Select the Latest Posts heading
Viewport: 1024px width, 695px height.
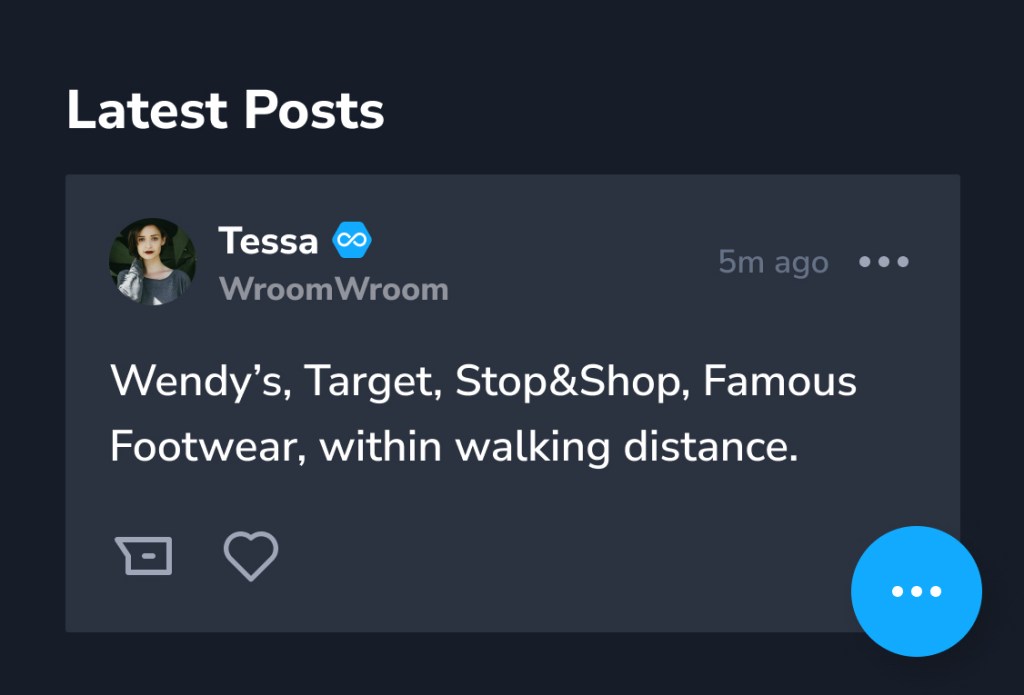tap(225, 110)
